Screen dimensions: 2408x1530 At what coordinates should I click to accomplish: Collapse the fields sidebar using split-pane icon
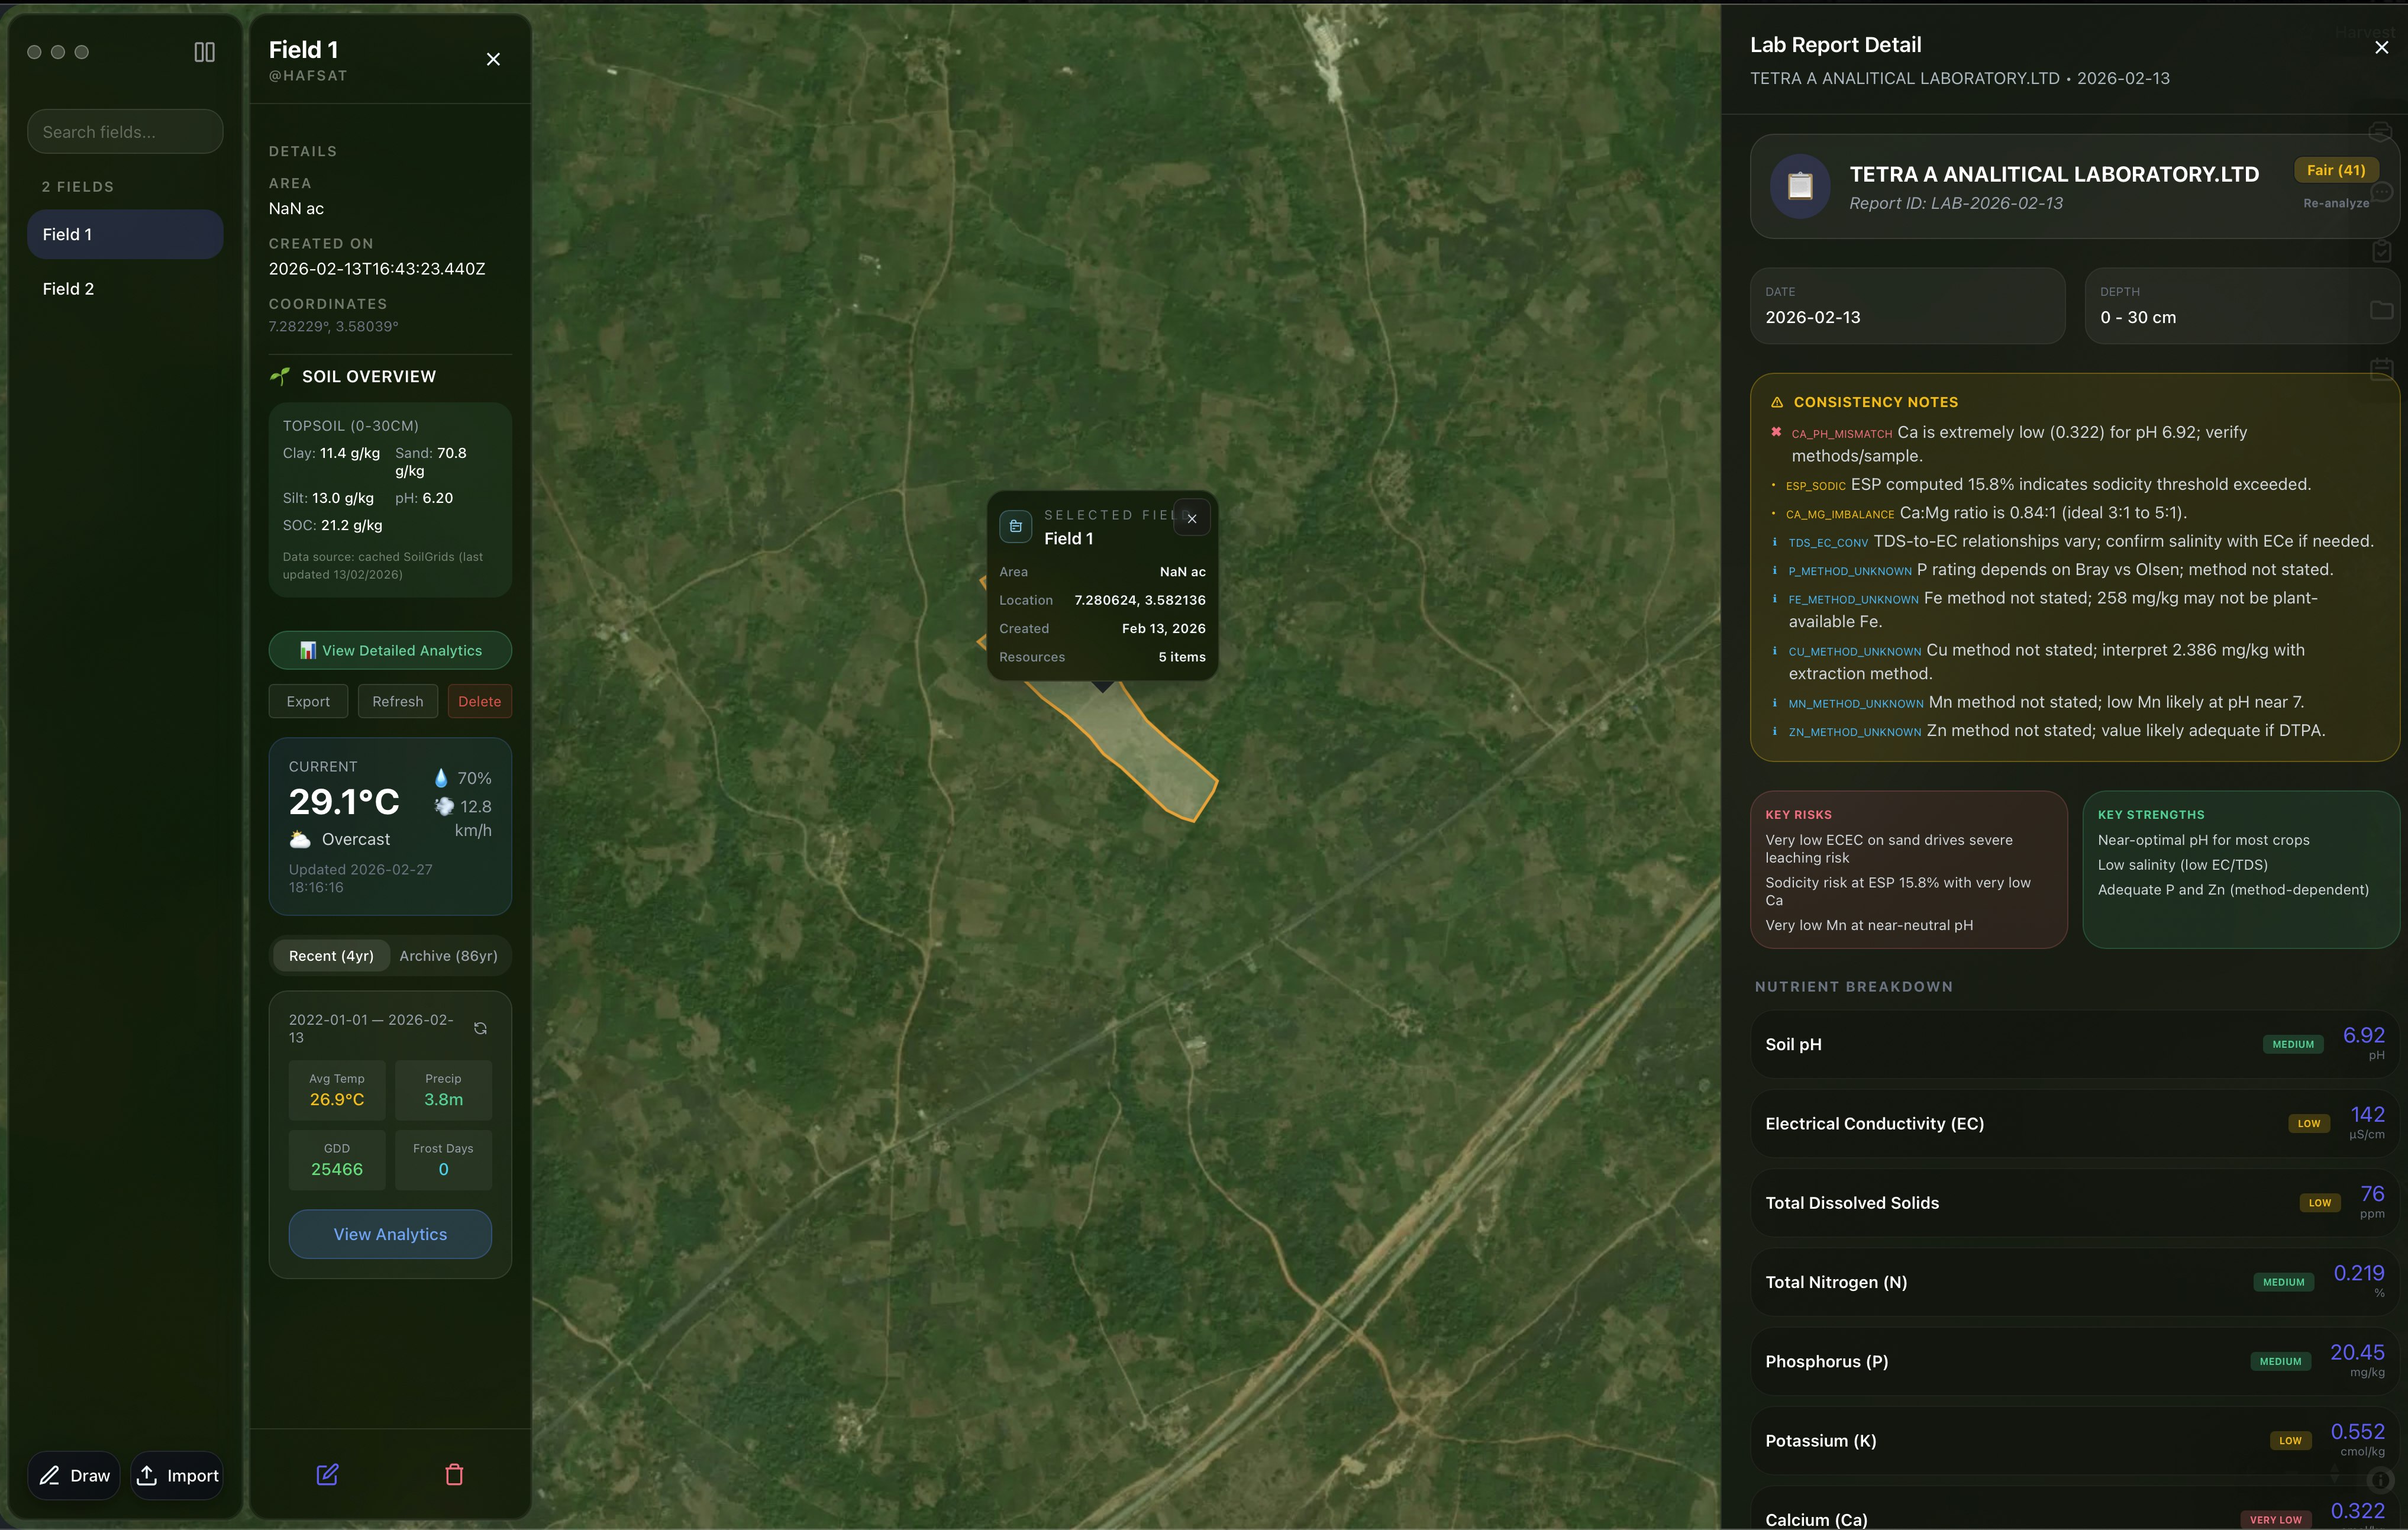click(204, 52)
